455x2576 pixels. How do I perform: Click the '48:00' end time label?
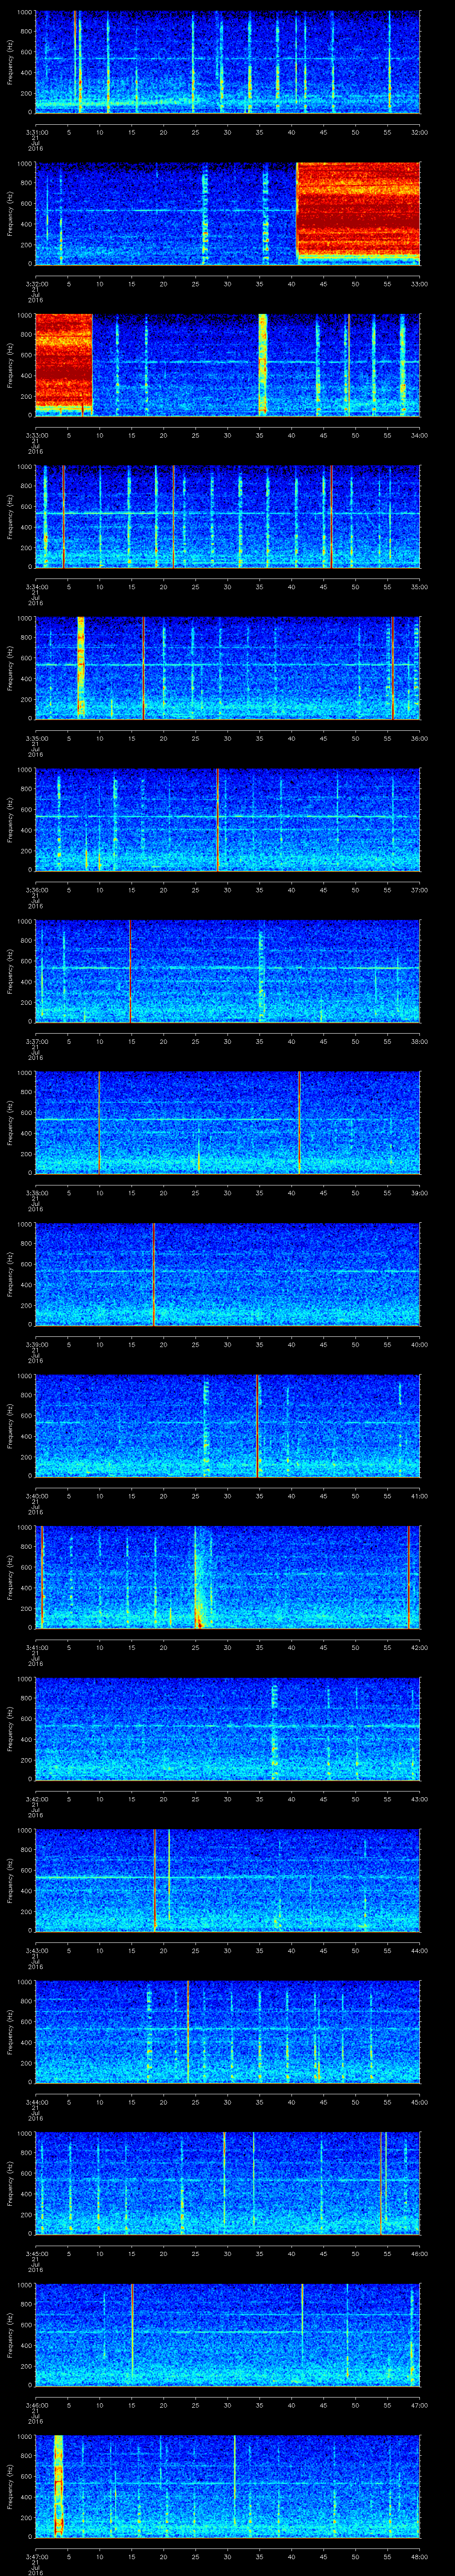pyautogui.click(x=419, y=2556)
